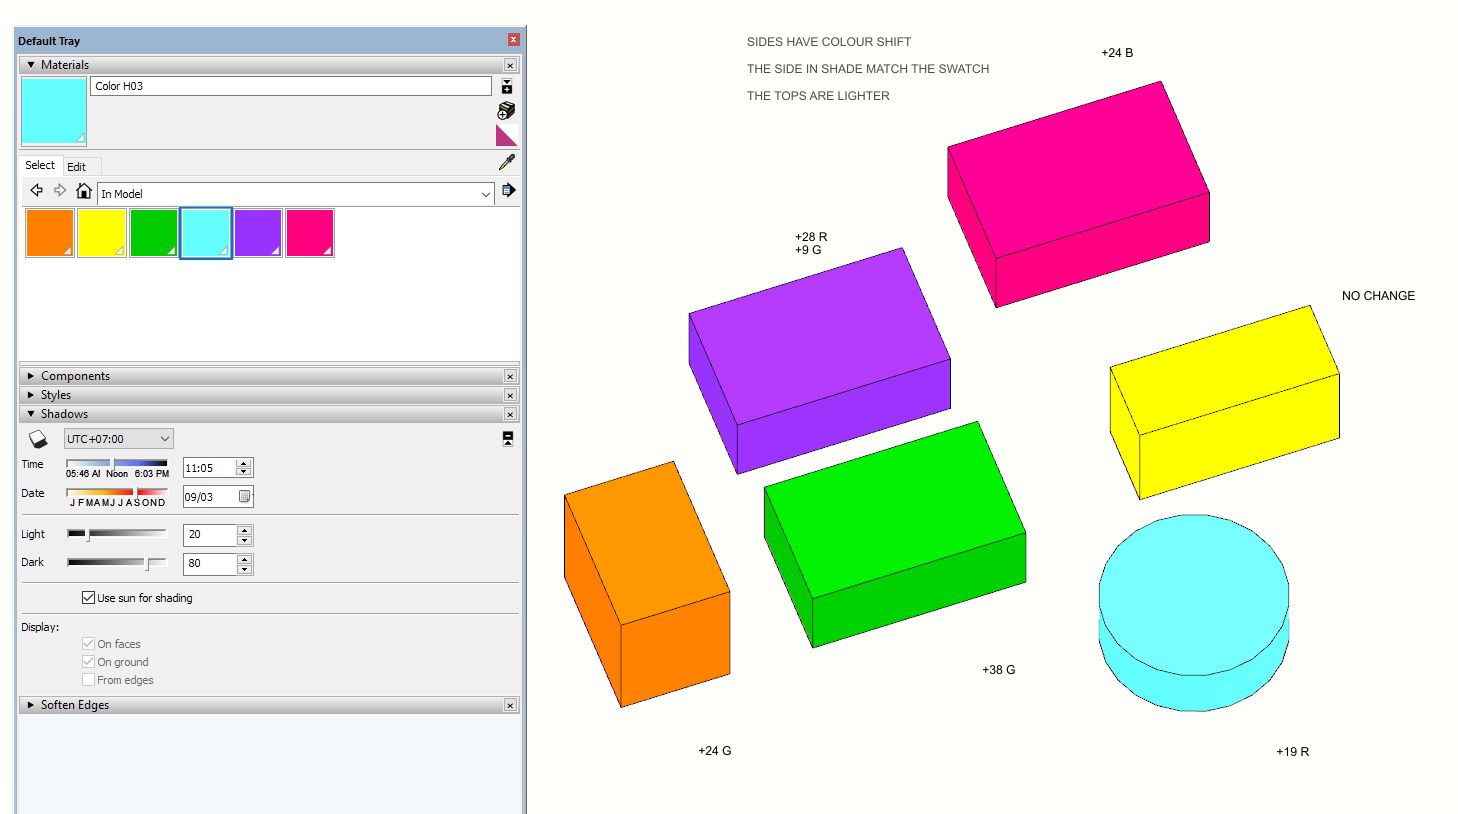Open the In Model materials dropdown
This screenshot has height=814, width=1458.
click(487, 193)
